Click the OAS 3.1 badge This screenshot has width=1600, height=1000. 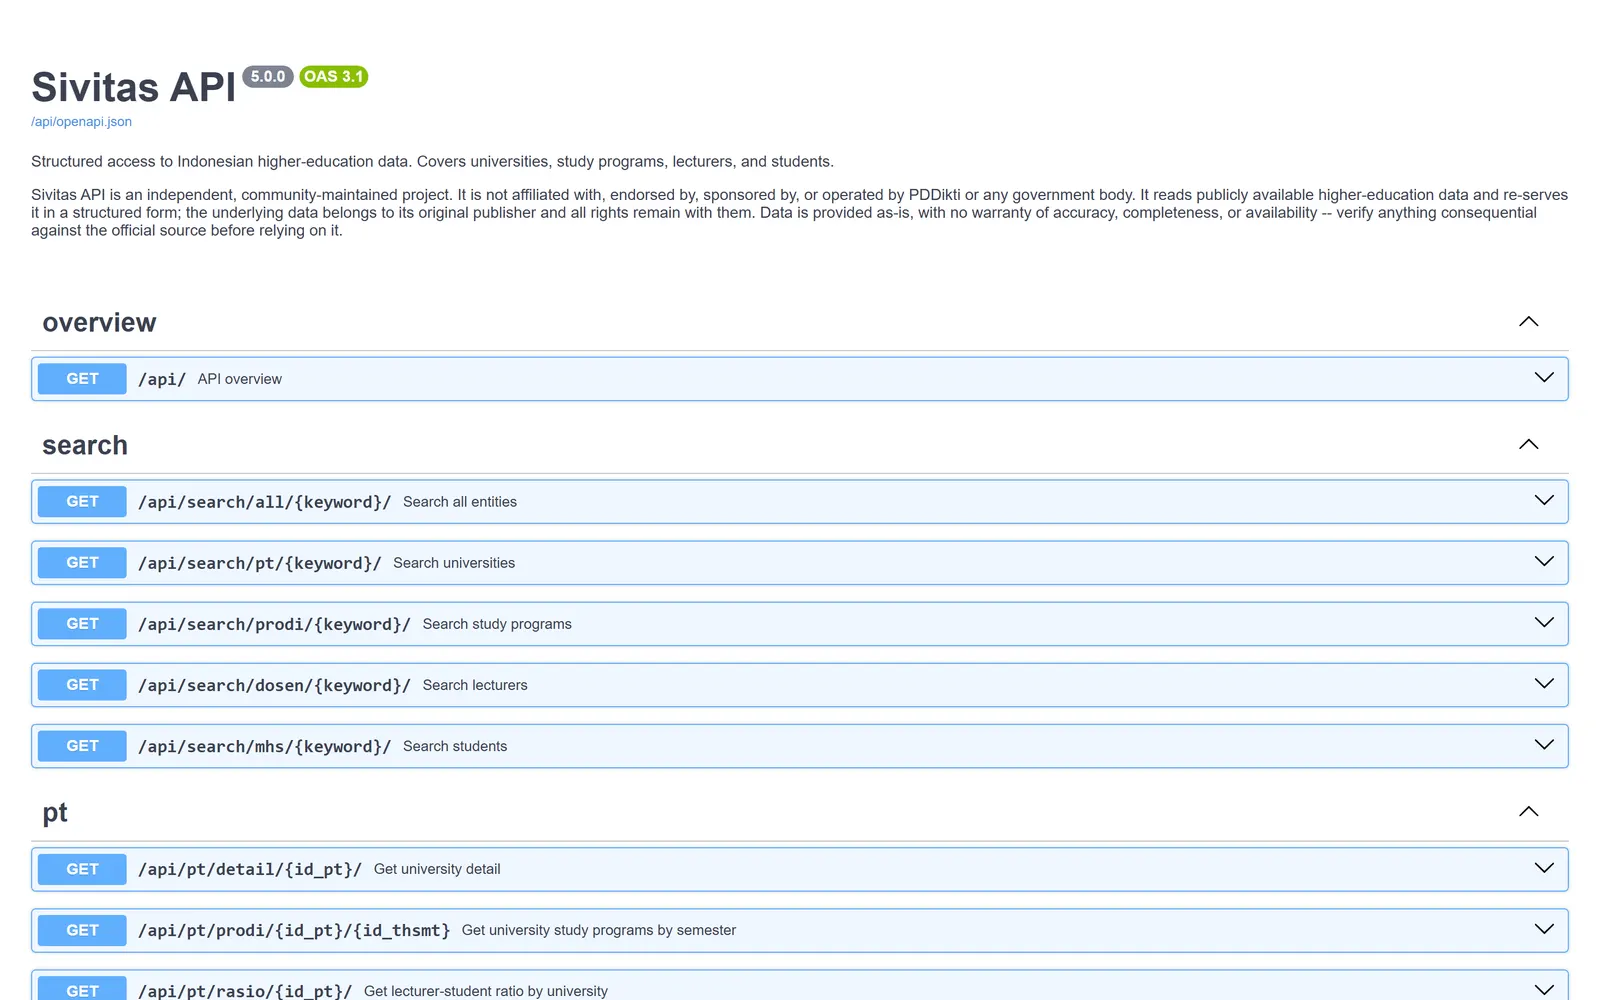[x=334, y=77]
